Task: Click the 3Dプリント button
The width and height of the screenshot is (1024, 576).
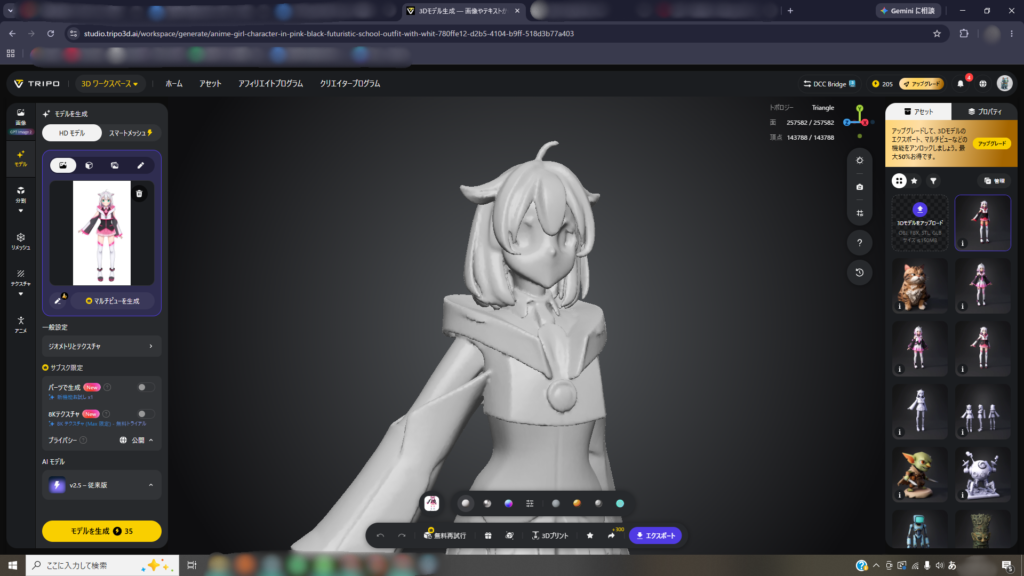Action: tap(550, 536)
